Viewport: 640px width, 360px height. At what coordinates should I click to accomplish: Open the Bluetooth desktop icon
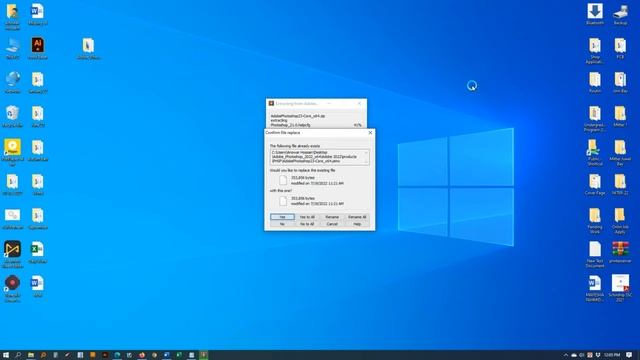pyautogui.click(x=595, y=14)
